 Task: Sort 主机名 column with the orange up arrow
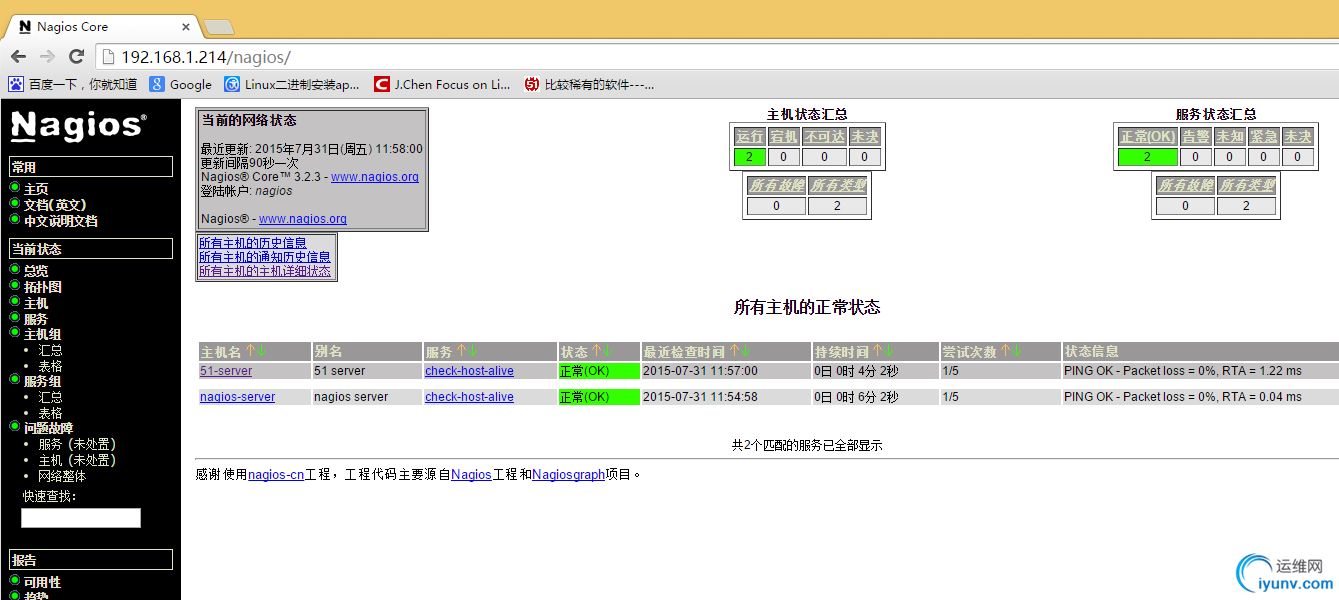(250, 352)
